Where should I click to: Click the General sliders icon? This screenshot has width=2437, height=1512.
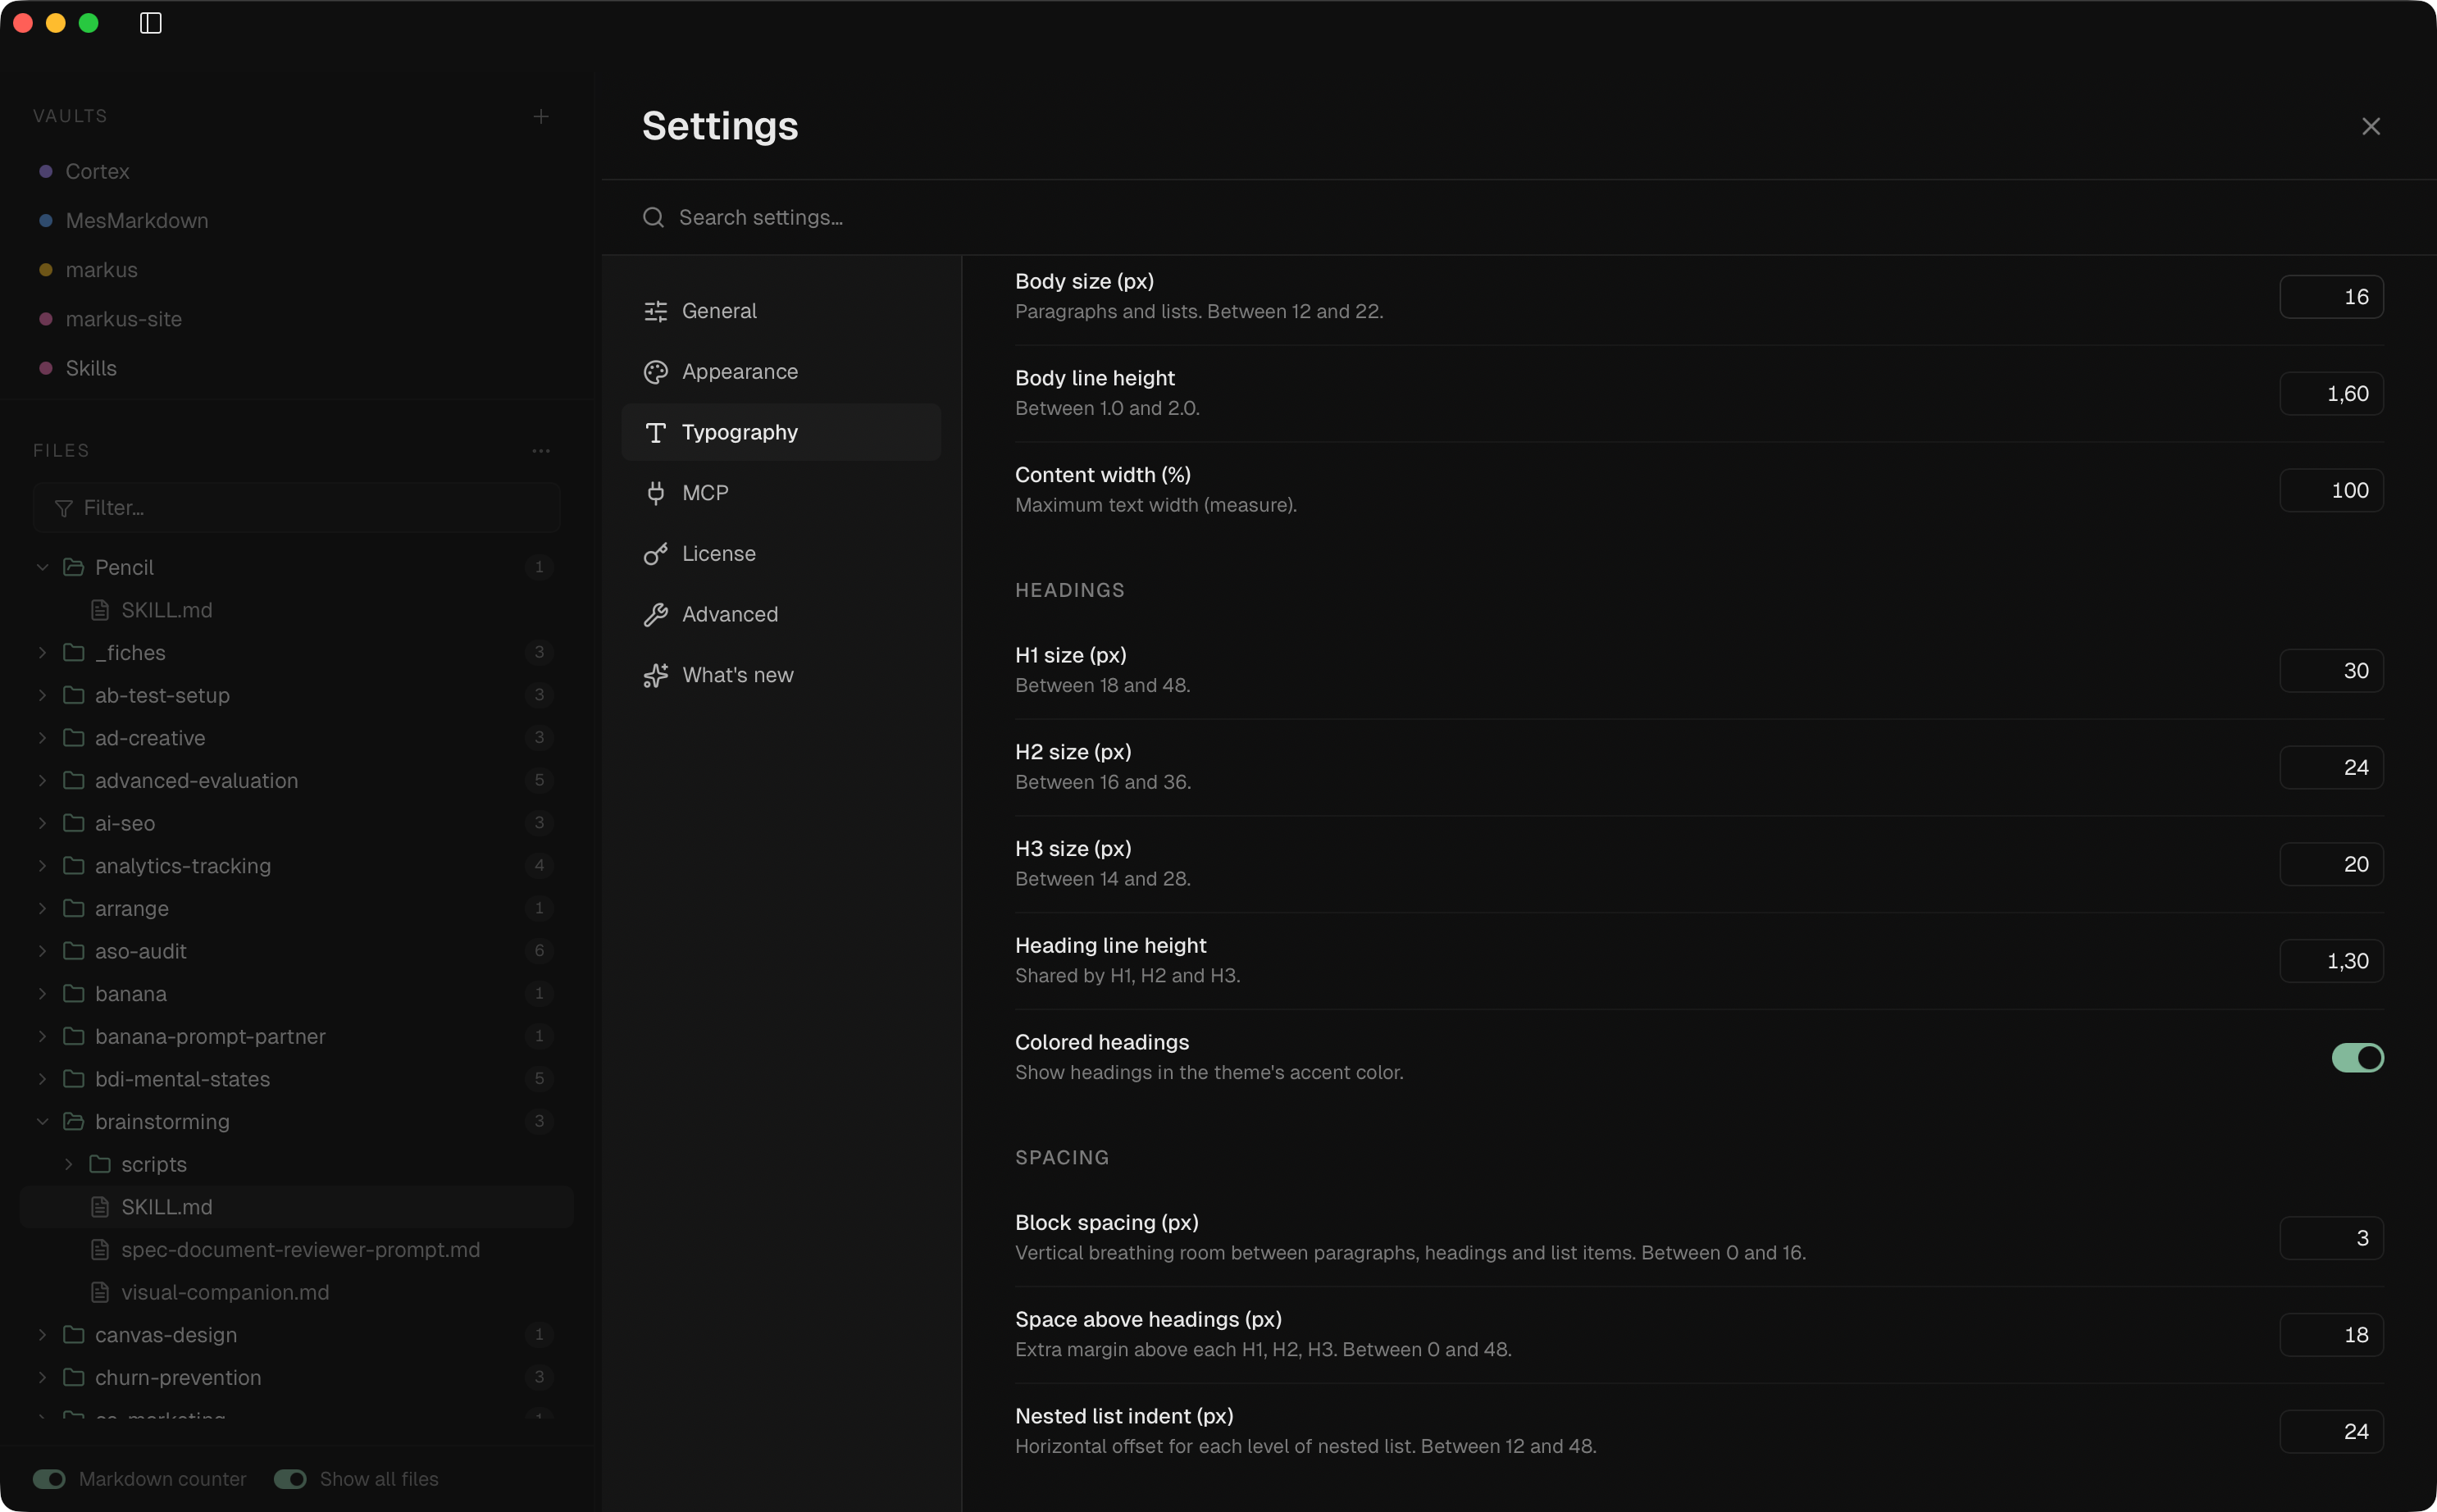tap(656, 311)
